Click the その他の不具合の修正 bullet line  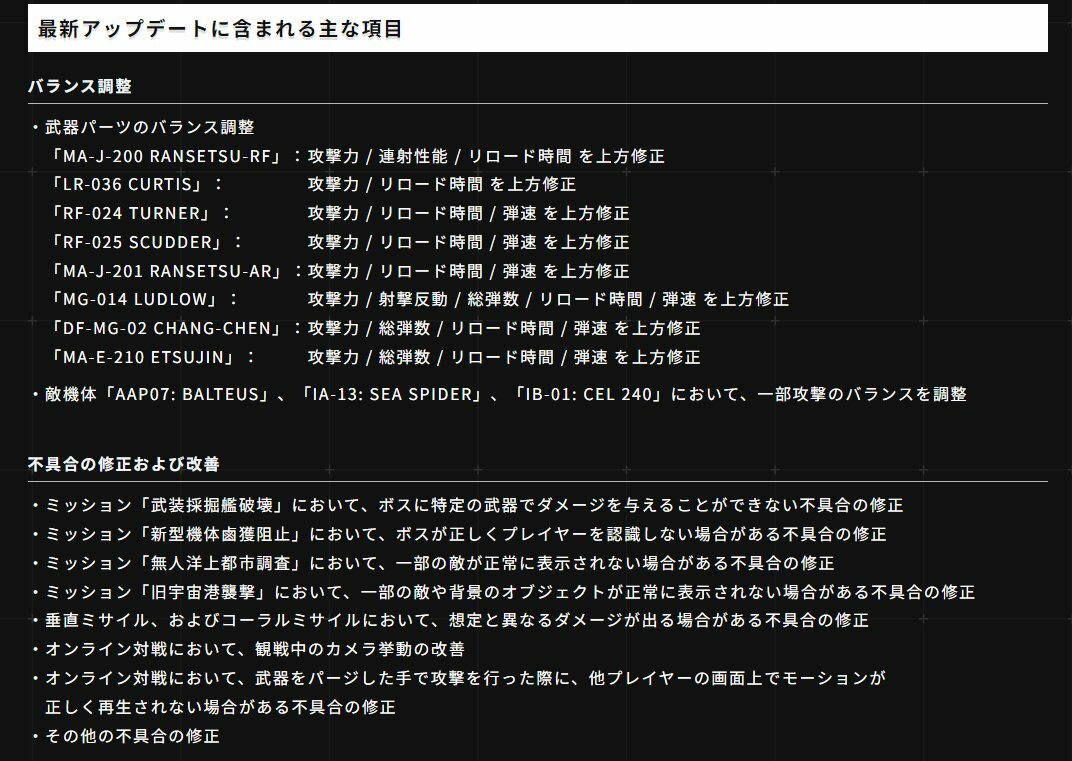[x=132, y=736]
